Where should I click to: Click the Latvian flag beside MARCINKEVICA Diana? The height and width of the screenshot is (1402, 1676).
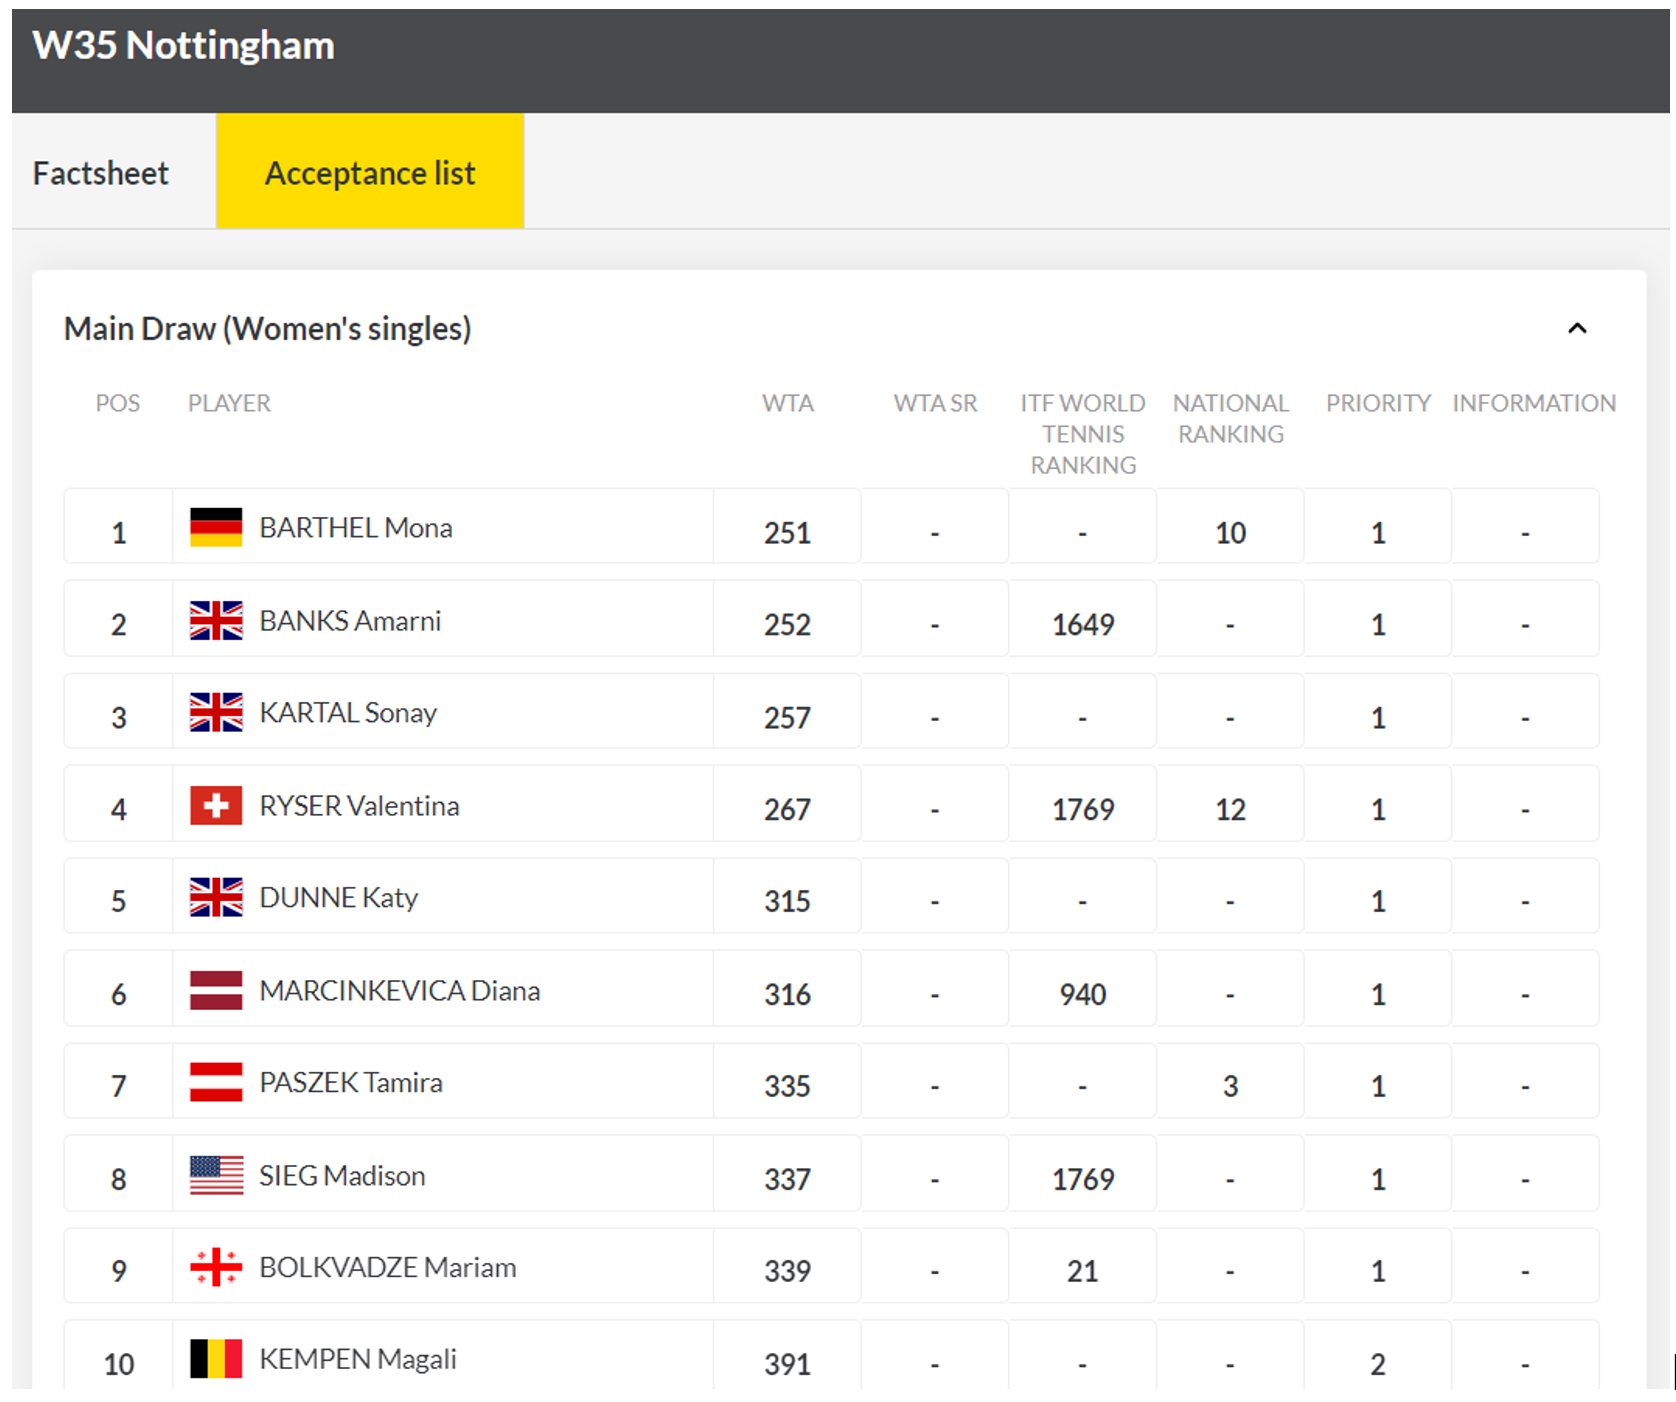[x=216, y=990]
